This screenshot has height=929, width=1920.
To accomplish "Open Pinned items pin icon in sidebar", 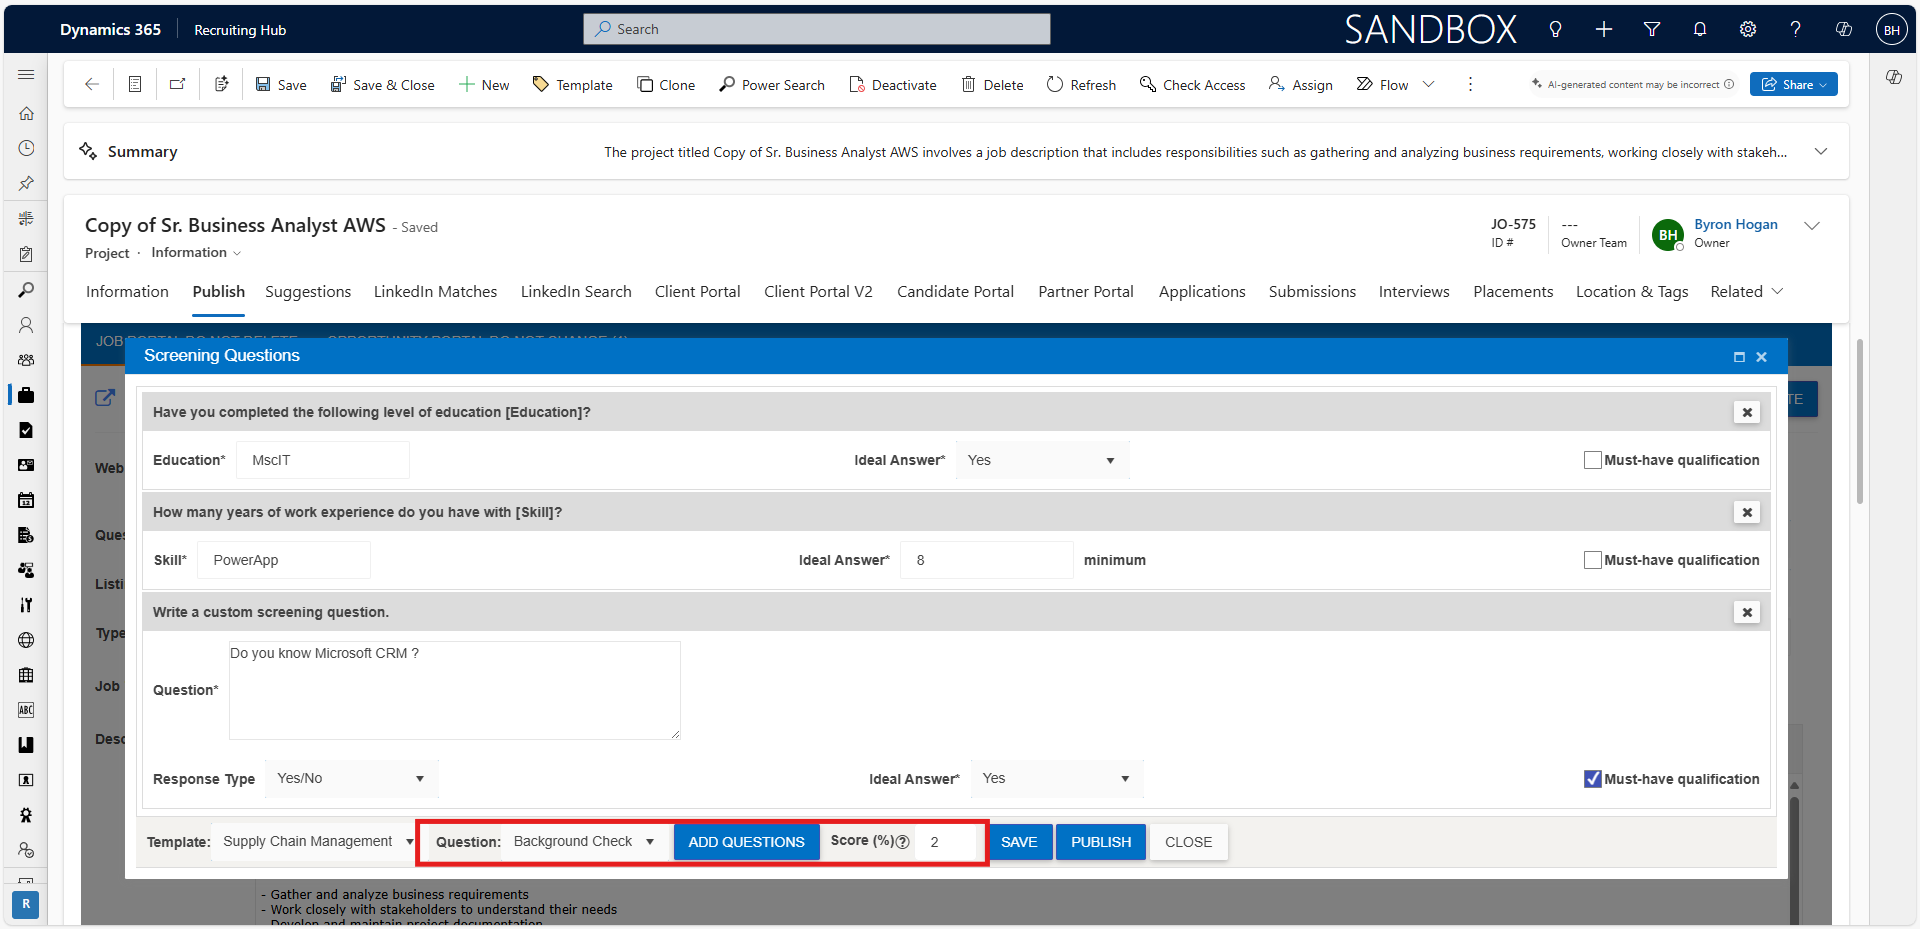I will 26,183.
